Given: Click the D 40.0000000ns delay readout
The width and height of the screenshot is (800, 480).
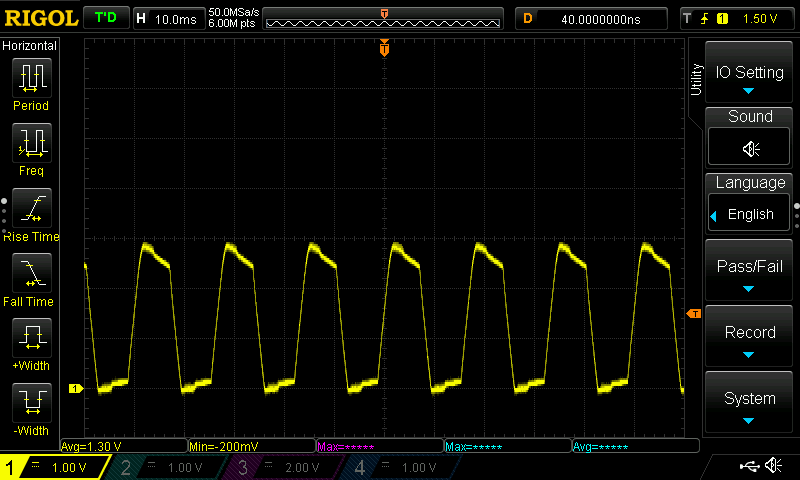Looking at the screenshot, I should 591,18.
